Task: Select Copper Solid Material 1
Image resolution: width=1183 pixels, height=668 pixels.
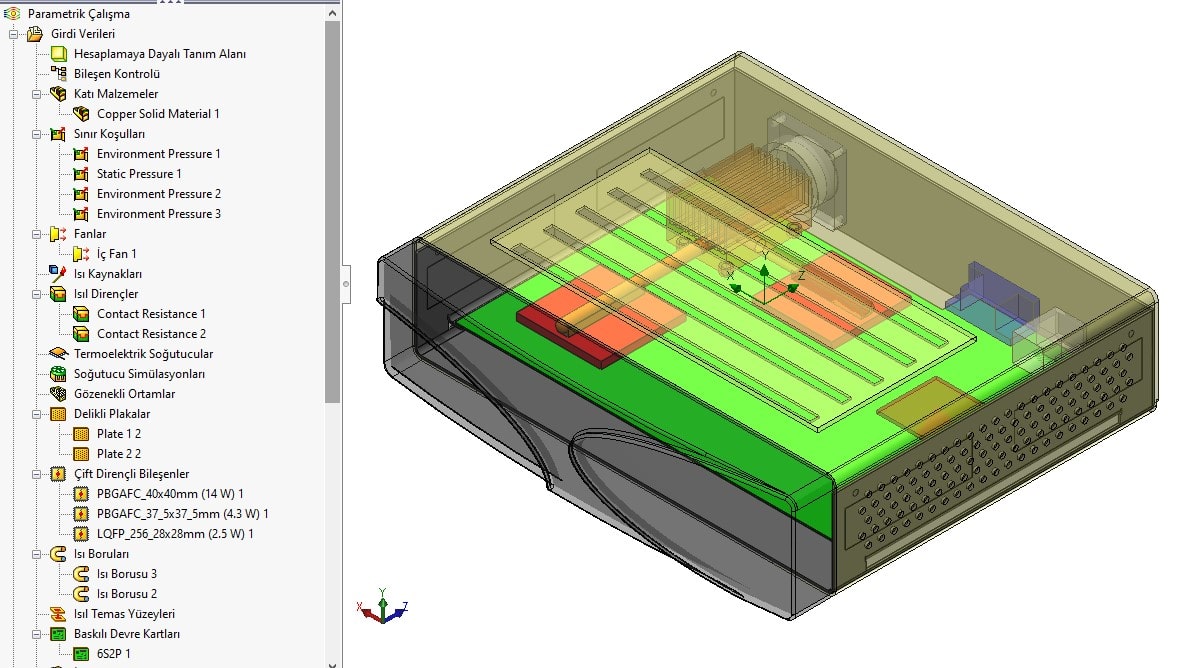Action: [x=157, y=114]
